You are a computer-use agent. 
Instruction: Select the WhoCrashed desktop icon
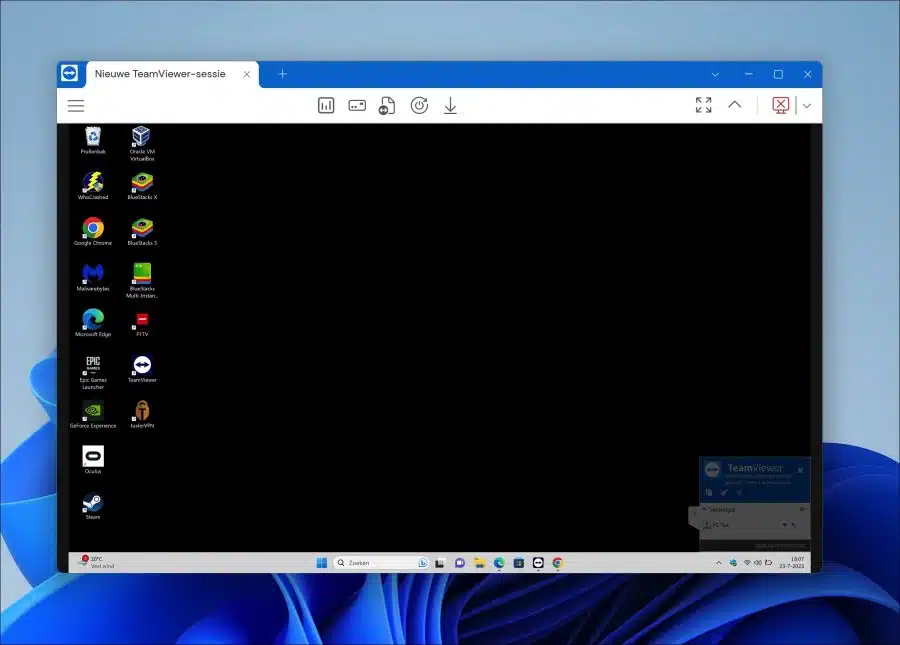[93, 185]
